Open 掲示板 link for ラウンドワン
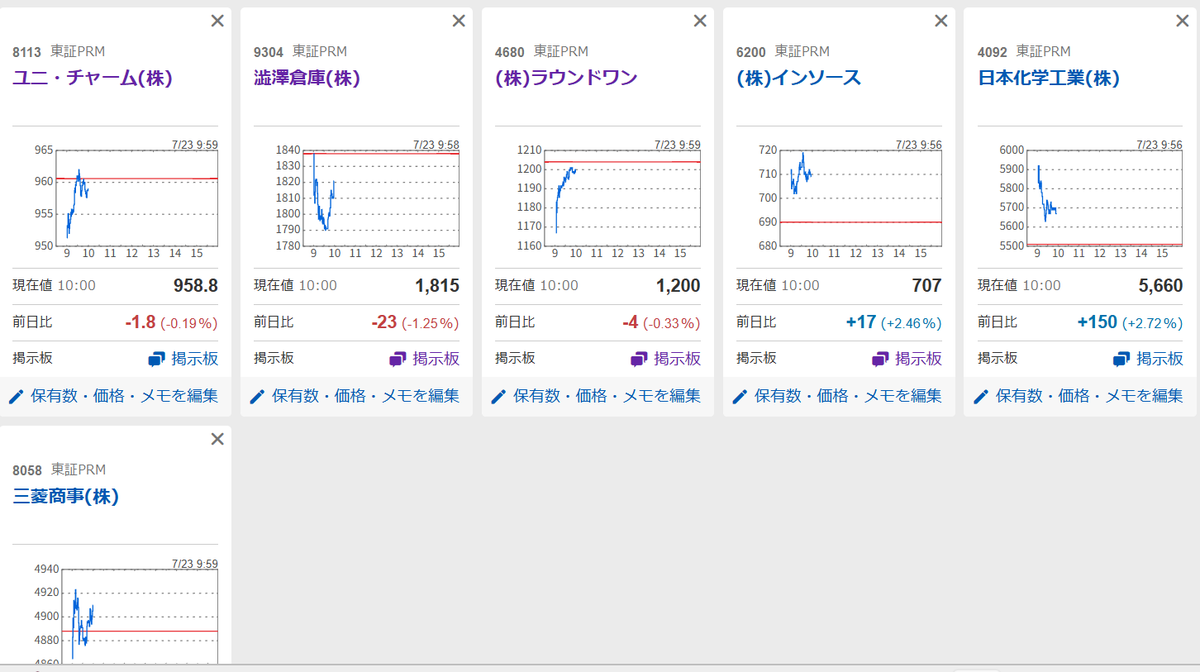The image size is (1200, 672). click(665, 358)
